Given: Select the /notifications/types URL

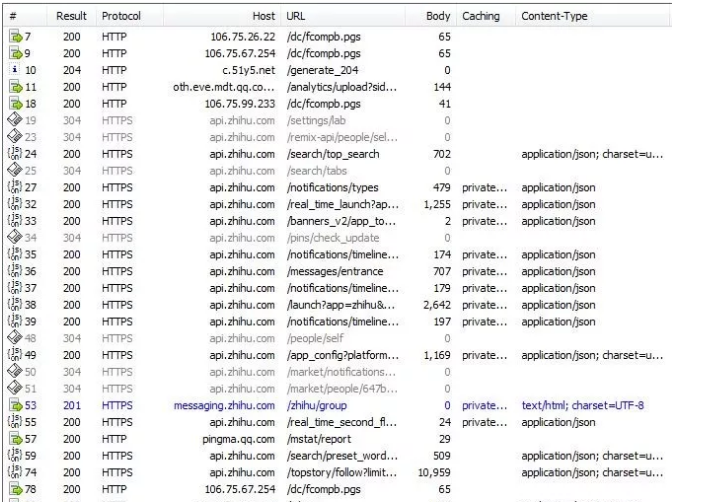Looking at the screenshot, I should (x=332, y=187).
